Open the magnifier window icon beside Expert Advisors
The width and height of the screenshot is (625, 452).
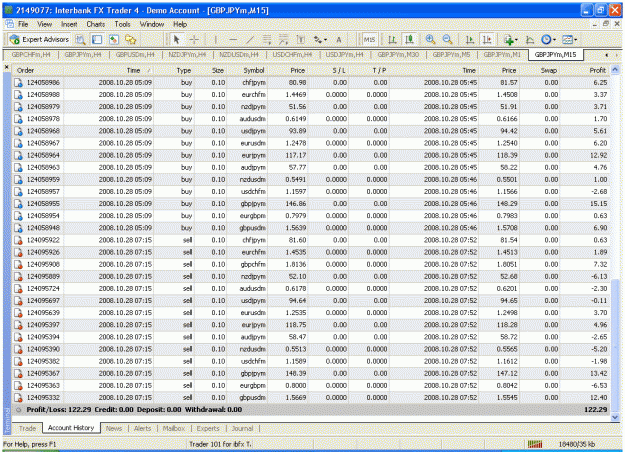(x=81, y=39)
